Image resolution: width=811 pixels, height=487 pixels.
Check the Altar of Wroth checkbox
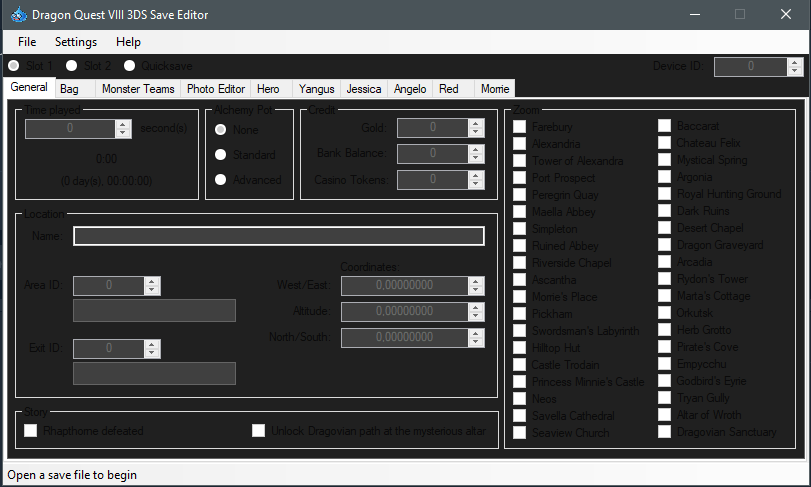665,415
